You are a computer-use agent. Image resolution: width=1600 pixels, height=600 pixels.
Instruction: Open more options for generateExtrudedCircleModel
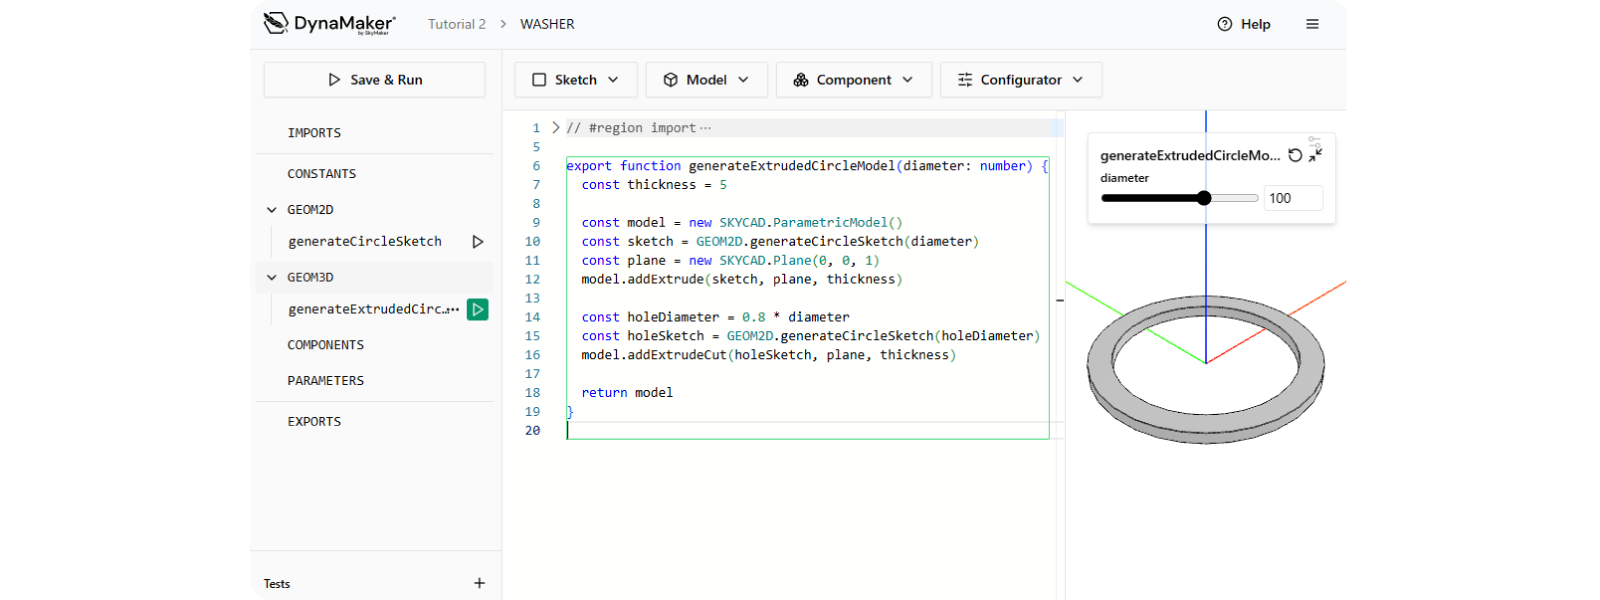click(455, 310)
